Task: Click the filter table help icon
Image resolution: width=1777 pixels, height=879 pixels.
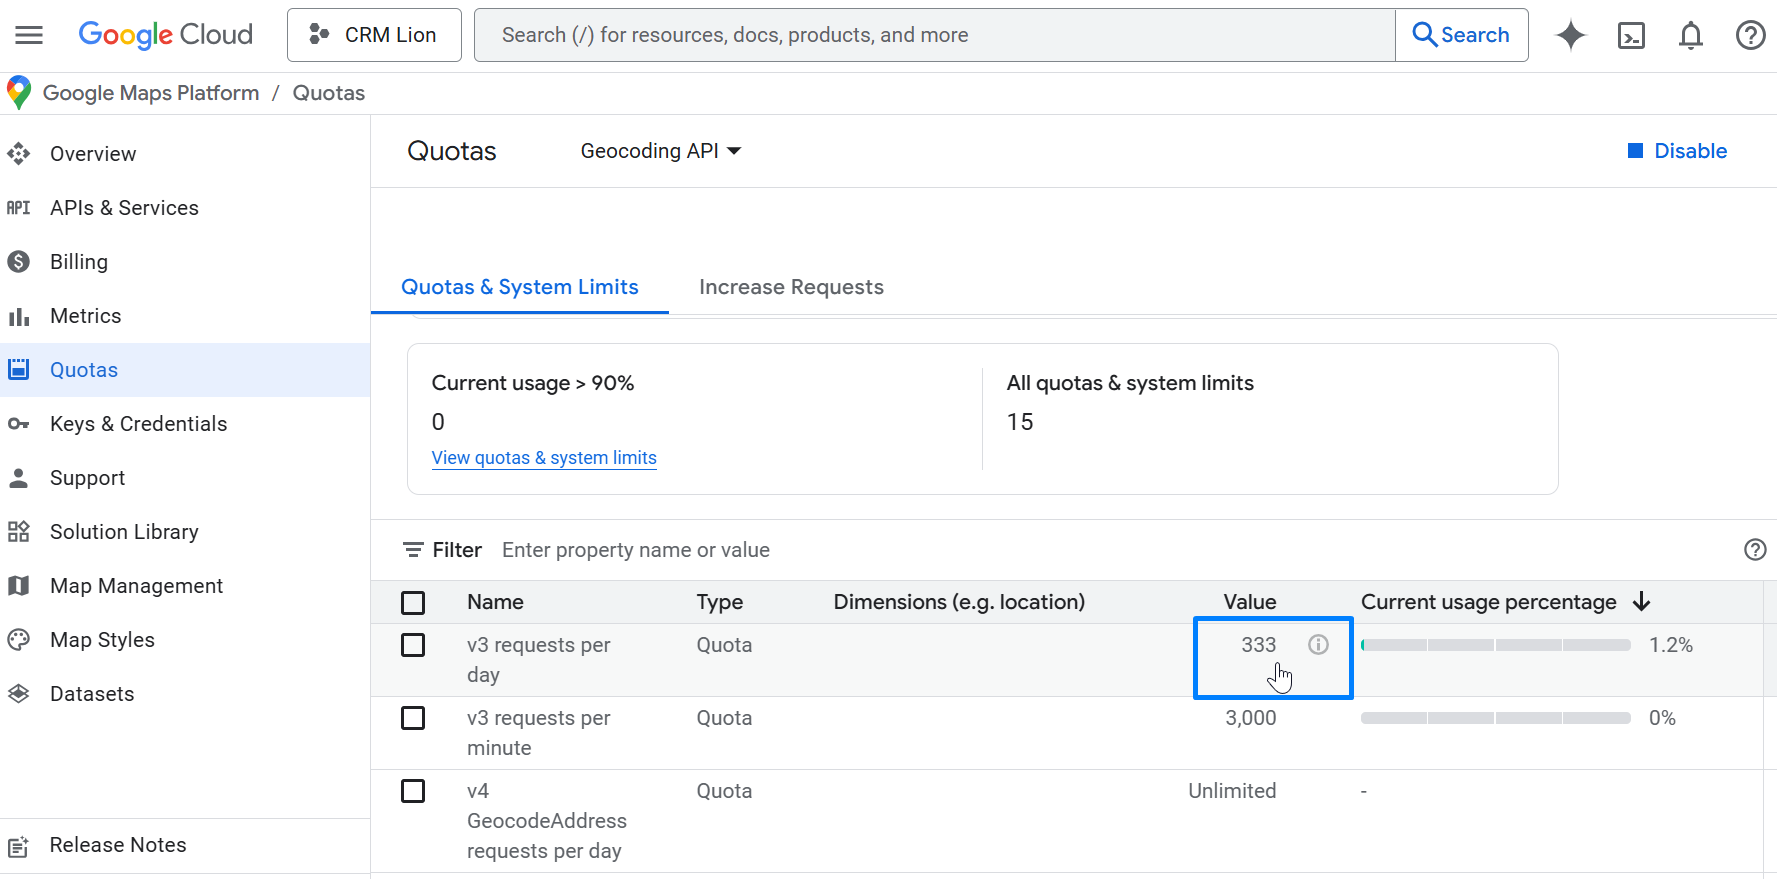Action: (x=1754, y=550)
